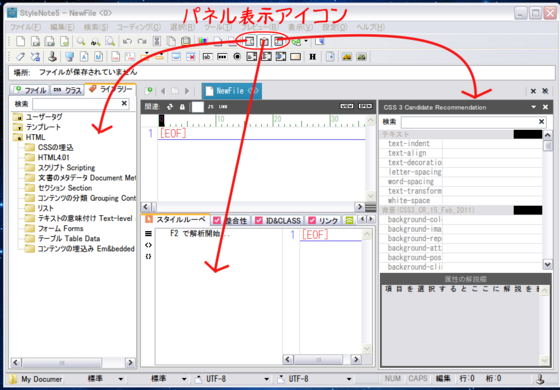Click the color palette icon in toolbar
This screenshot has height=390, width=560.
coord(202,41)
